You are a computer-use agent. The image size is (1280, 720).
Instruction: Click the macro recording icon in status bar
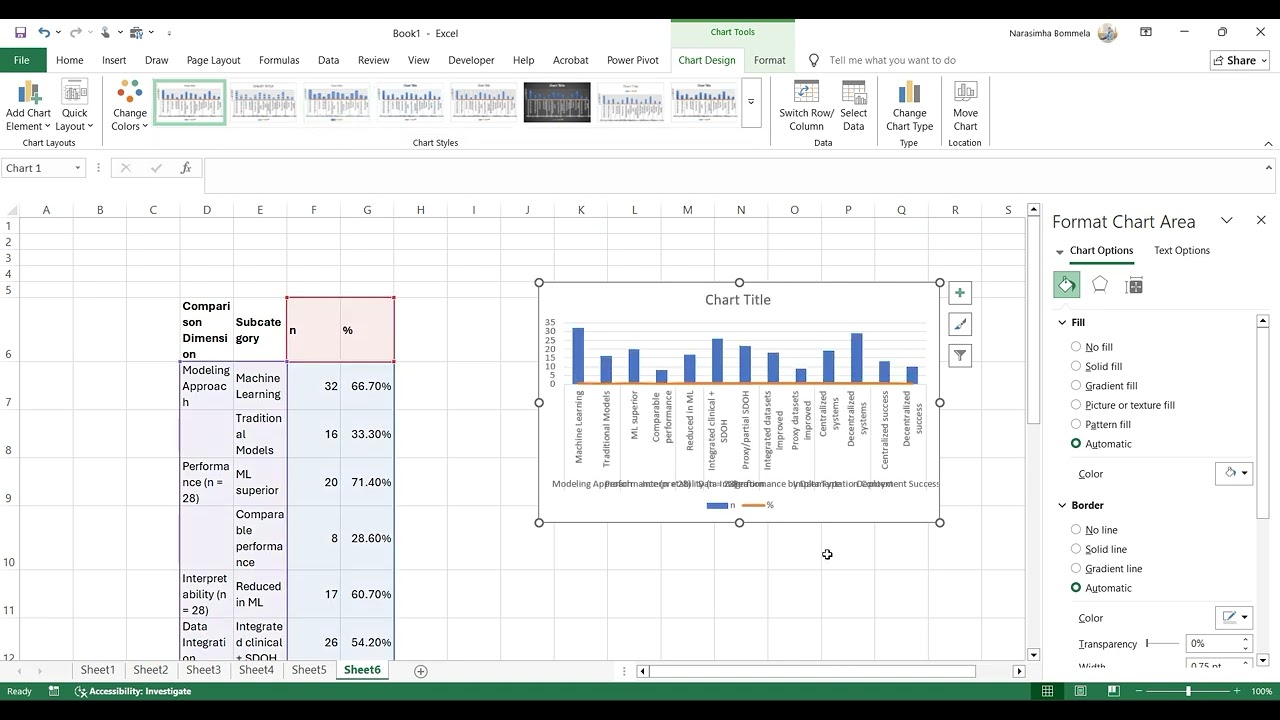[54, 691]
